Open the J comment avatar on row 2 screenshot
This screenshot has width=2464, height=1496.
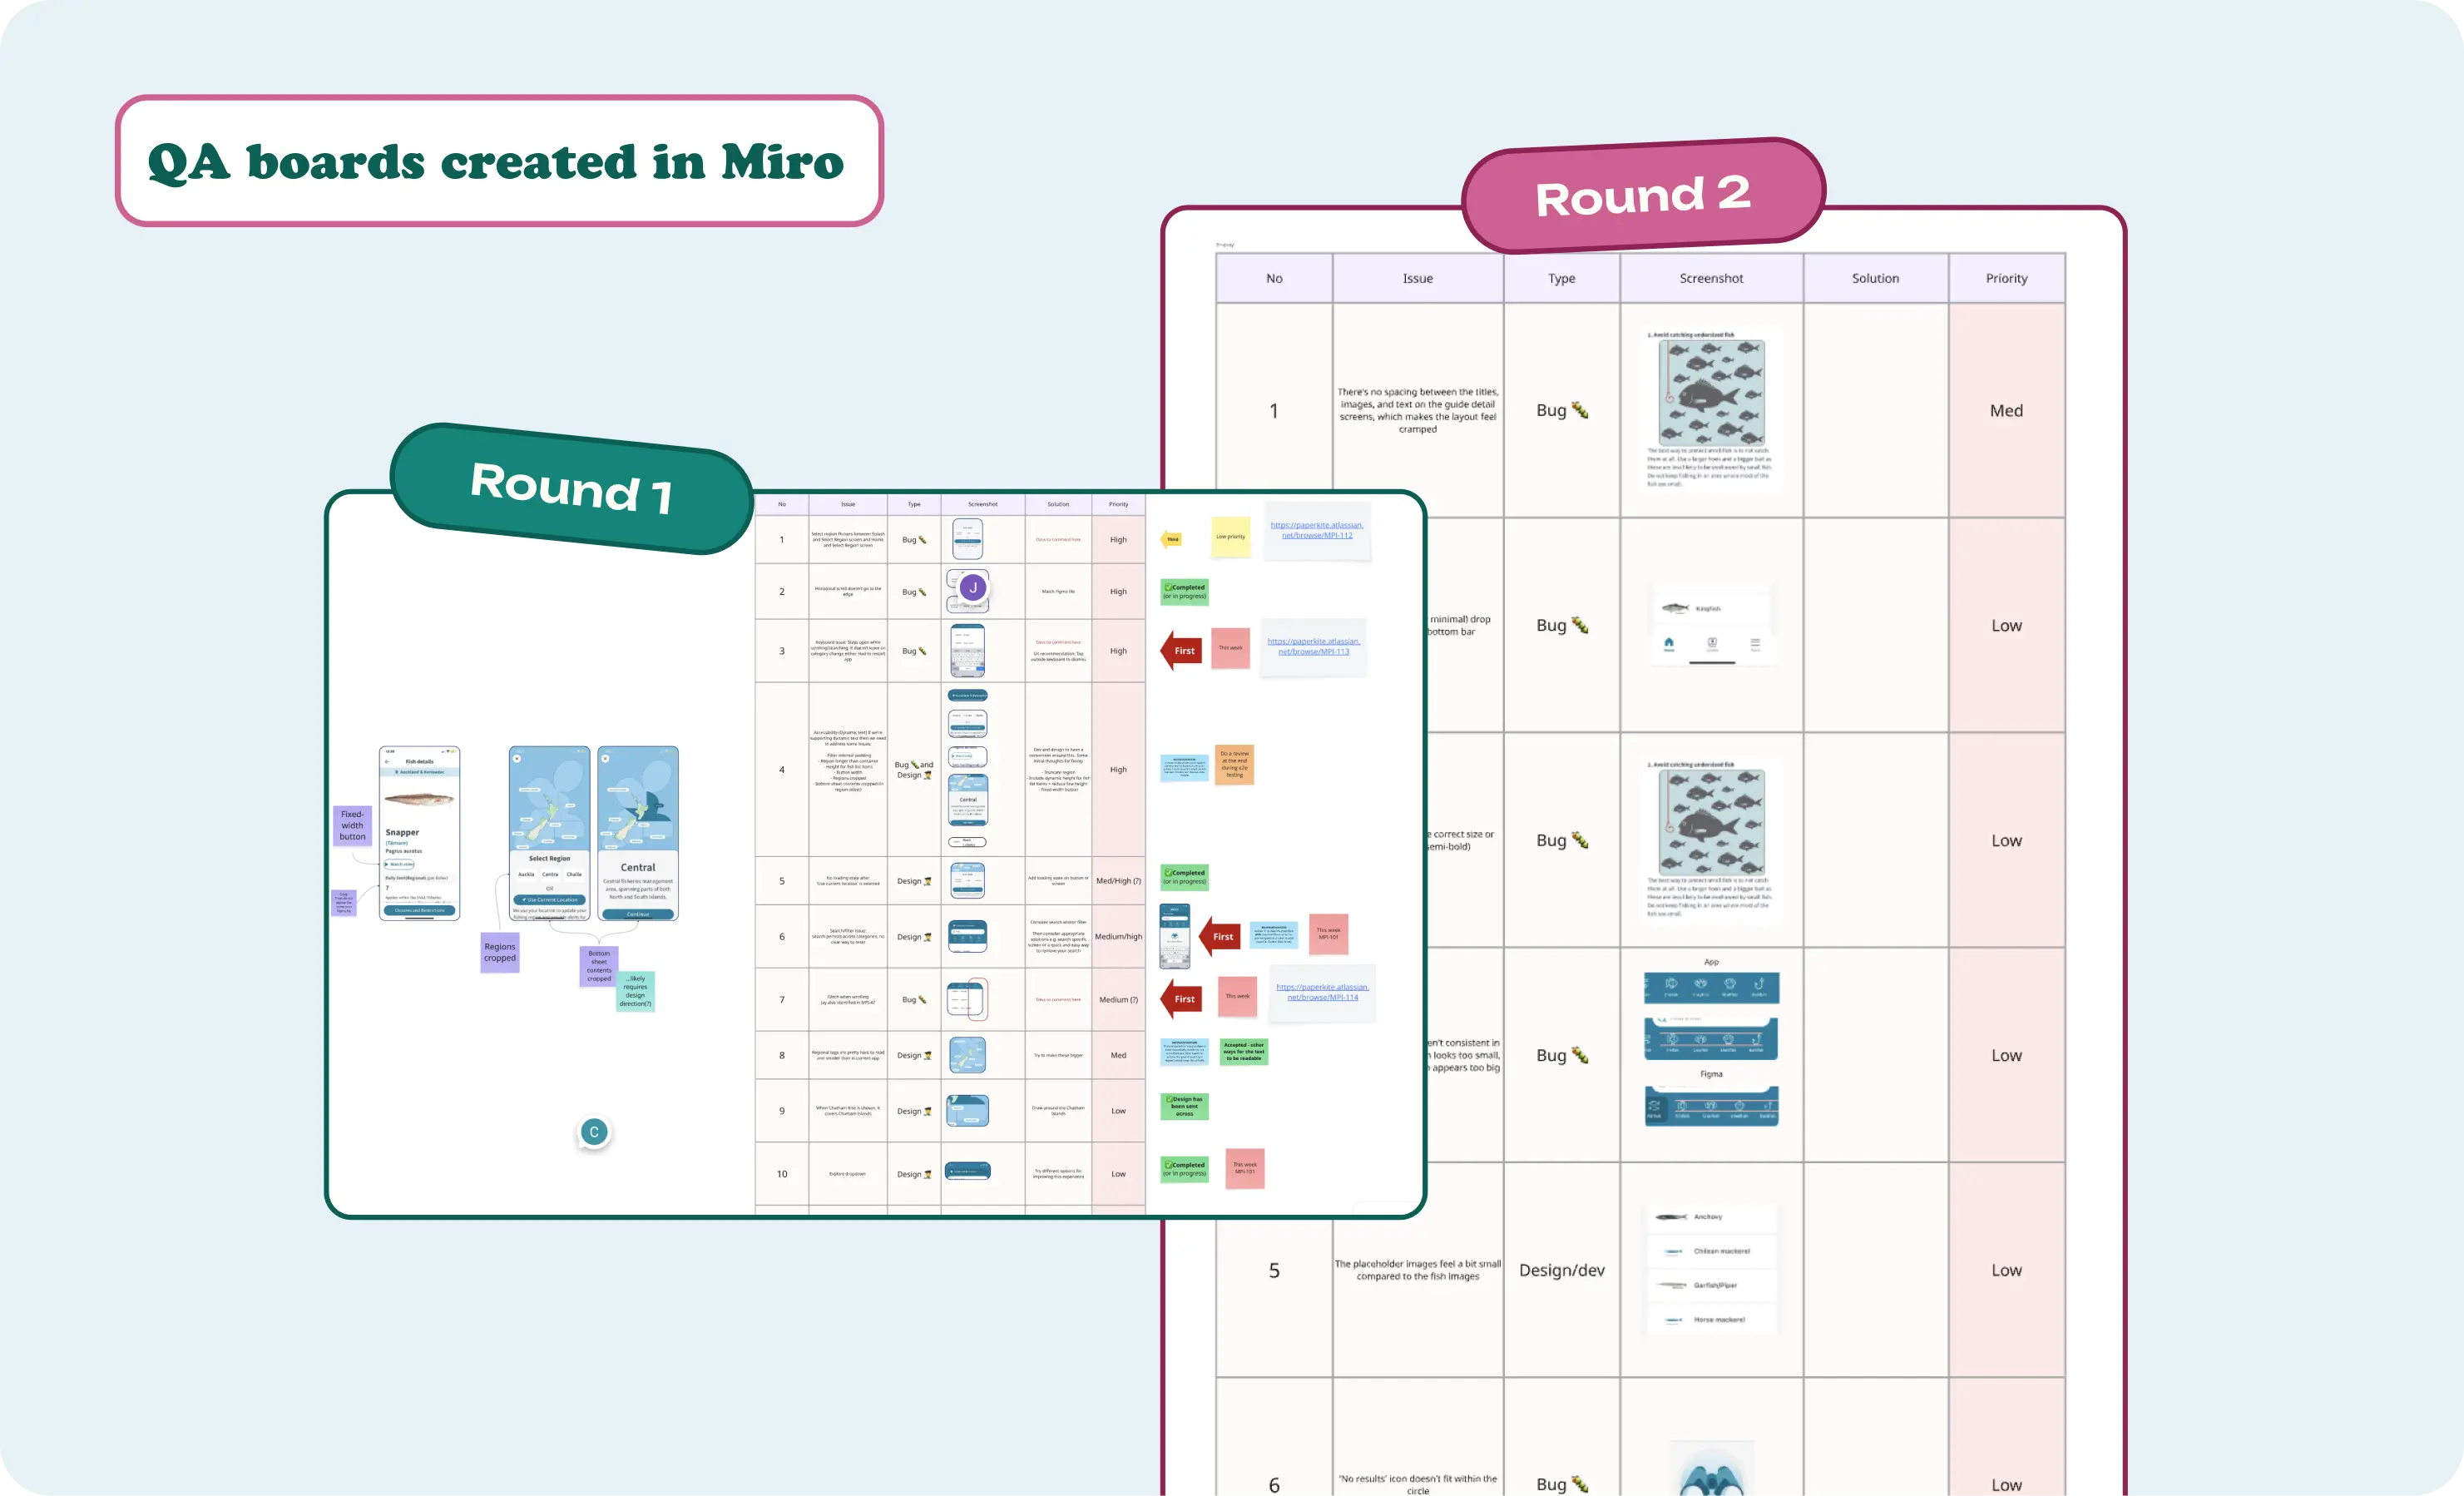[x=973, y=588]
